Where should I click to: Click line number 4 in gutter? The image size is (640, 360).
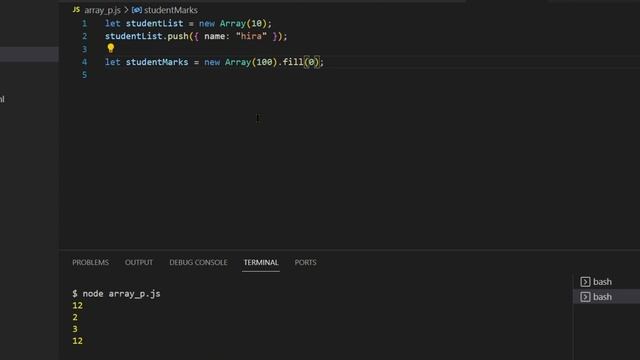click(x=84, y=62)
